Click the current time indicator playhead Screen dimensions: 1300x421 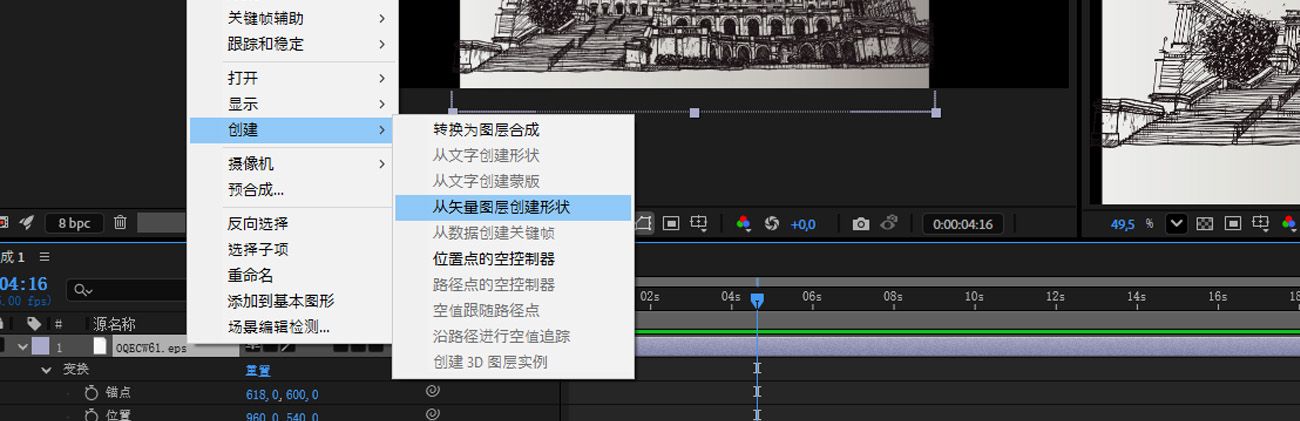tap(757, 300)
